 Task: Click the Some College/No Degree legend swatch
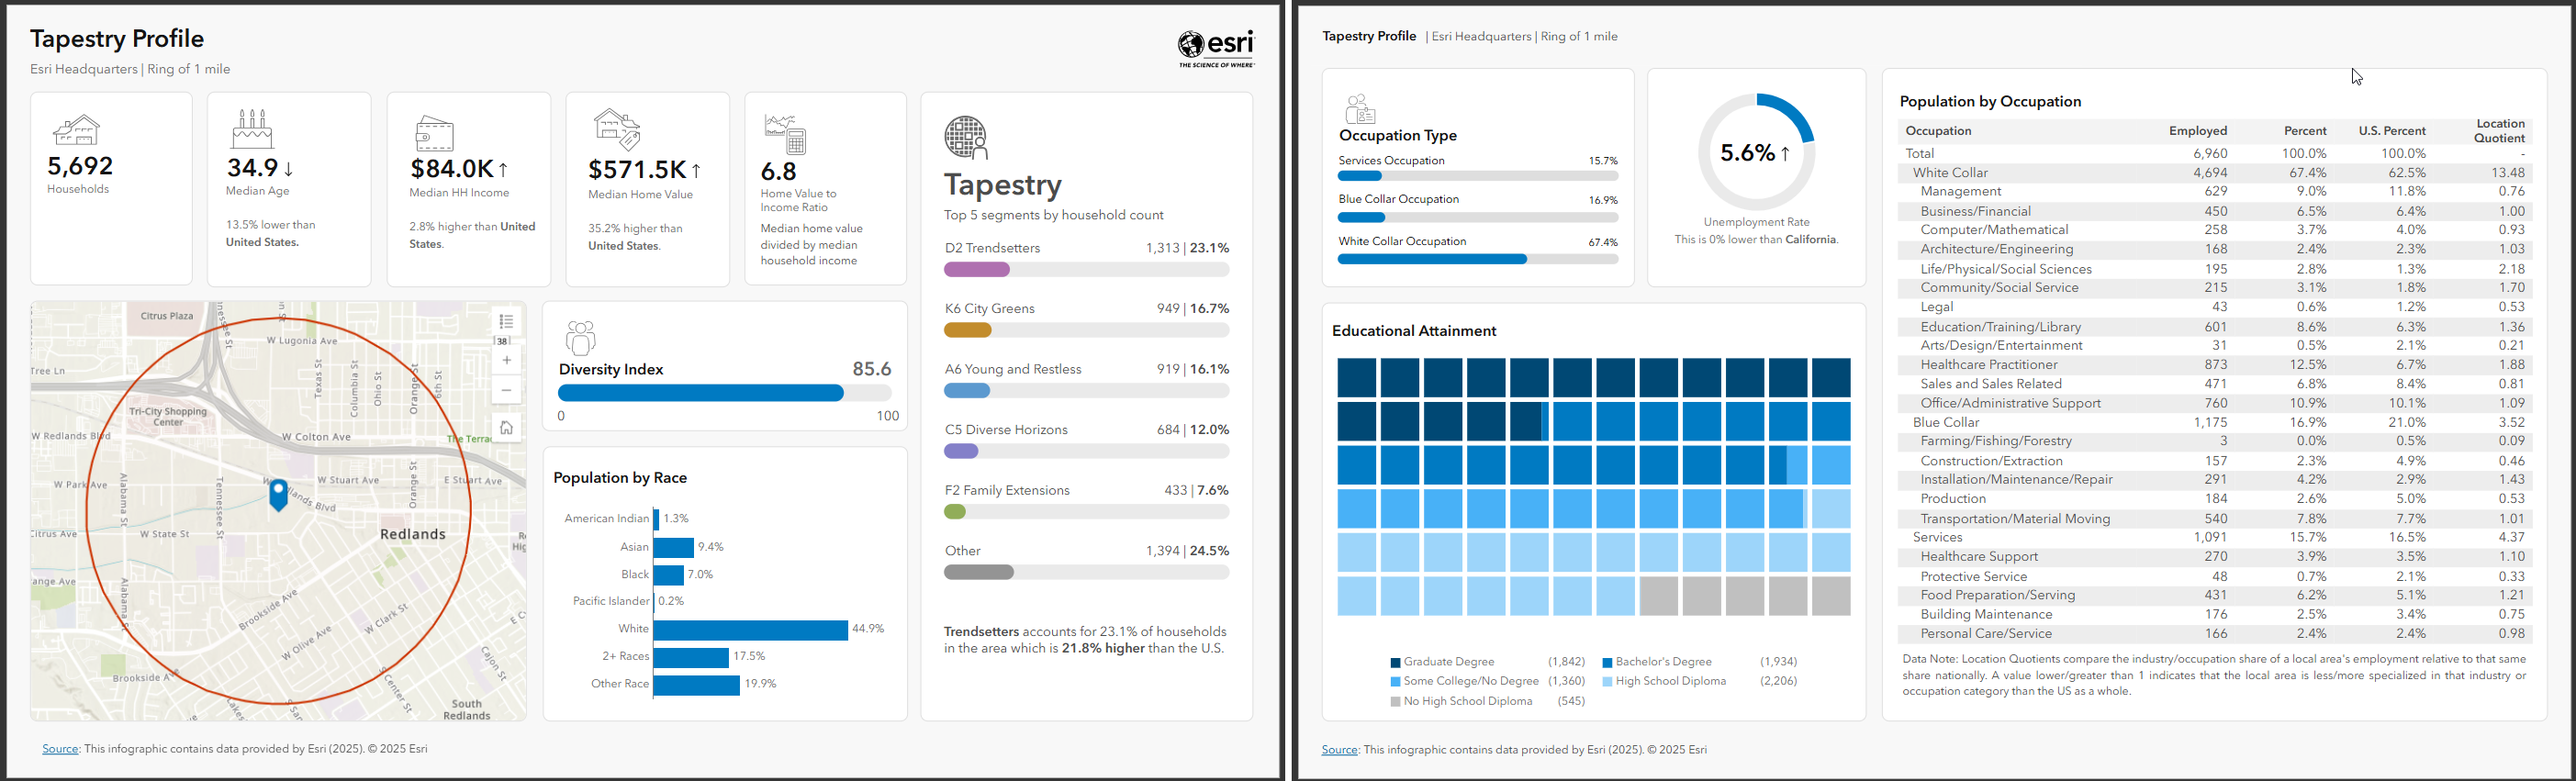(x=1395, y=682)
